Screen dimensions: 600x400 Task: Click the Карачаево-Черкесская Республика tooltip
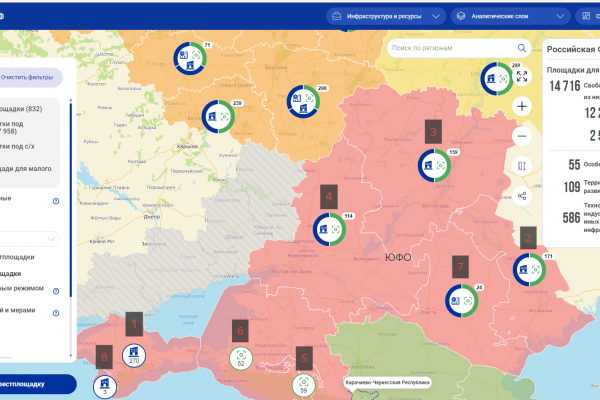tap(387, 382)
